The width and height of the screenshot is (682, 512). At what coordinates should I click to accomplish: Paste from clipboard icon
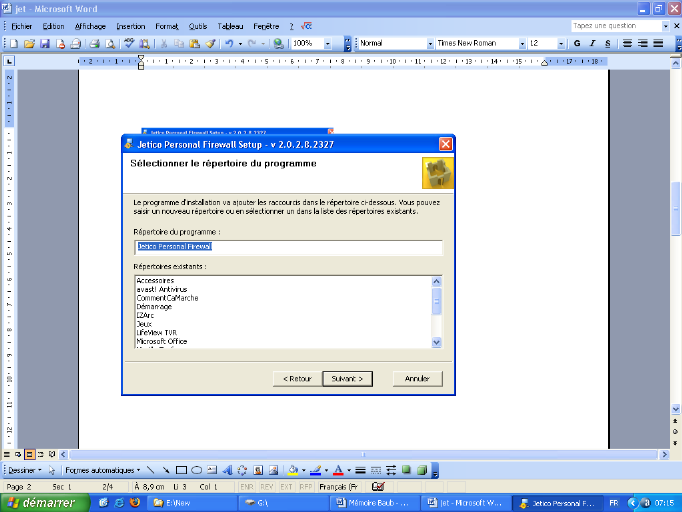tap(195, 44)
